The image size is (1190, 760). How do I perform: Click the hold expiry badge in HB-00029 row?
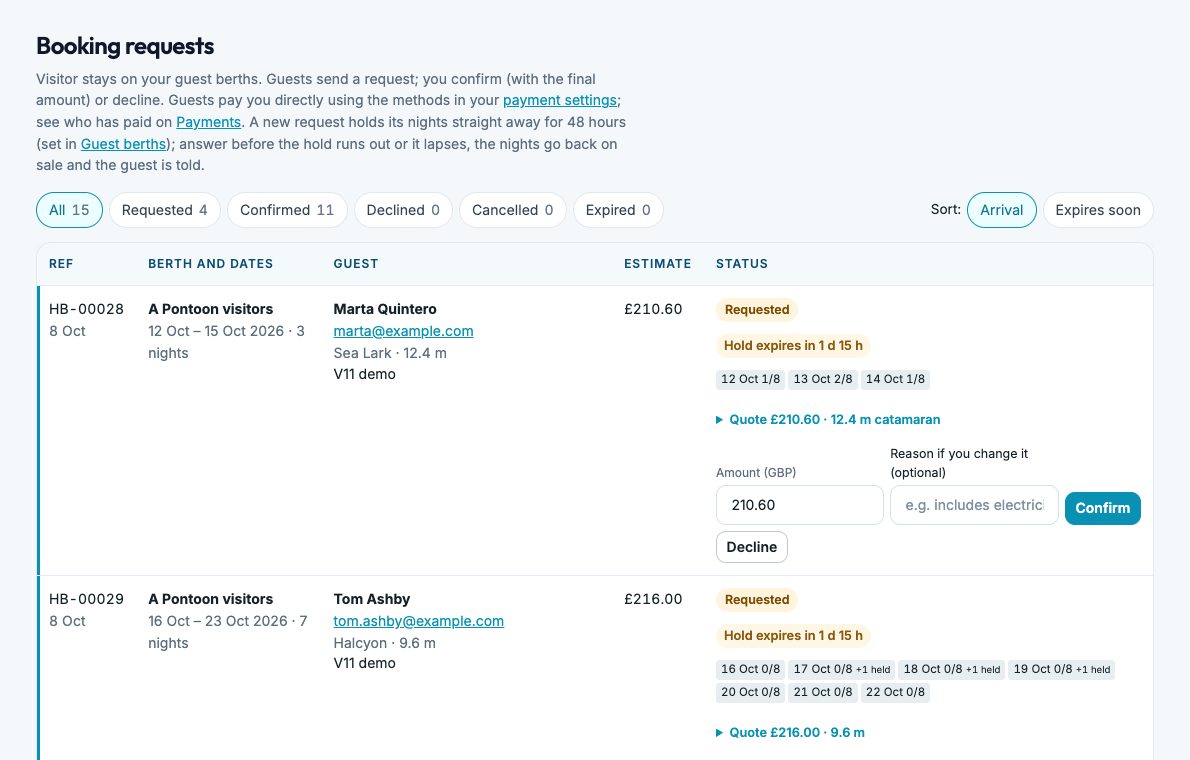(x=793, y=635)
